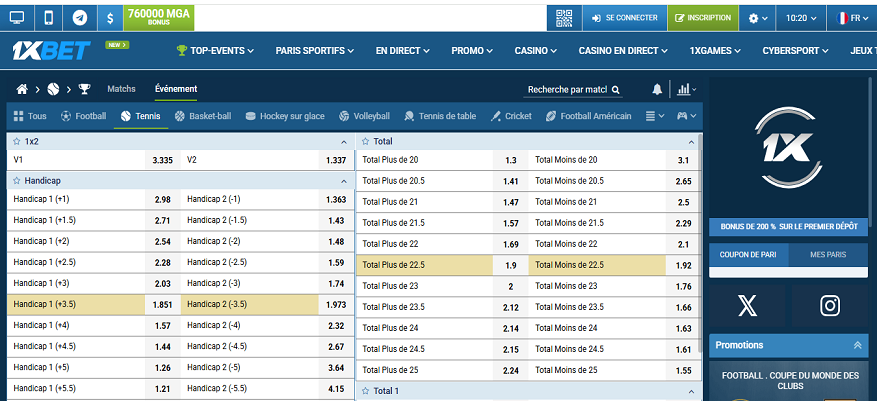Image resolution: width=877 pixels, height=401 pixels.
Task: Switch to the Événement tab
Action: coord(176,89)
